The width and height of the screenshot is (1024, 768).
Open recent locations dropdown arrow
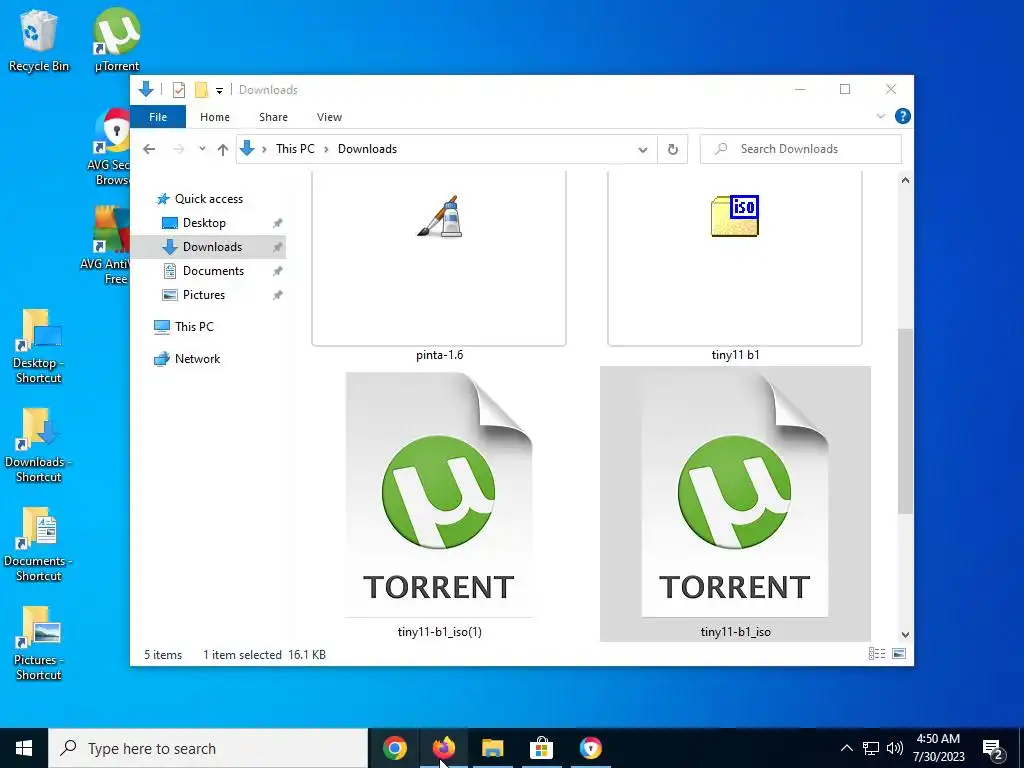[202, 149]
